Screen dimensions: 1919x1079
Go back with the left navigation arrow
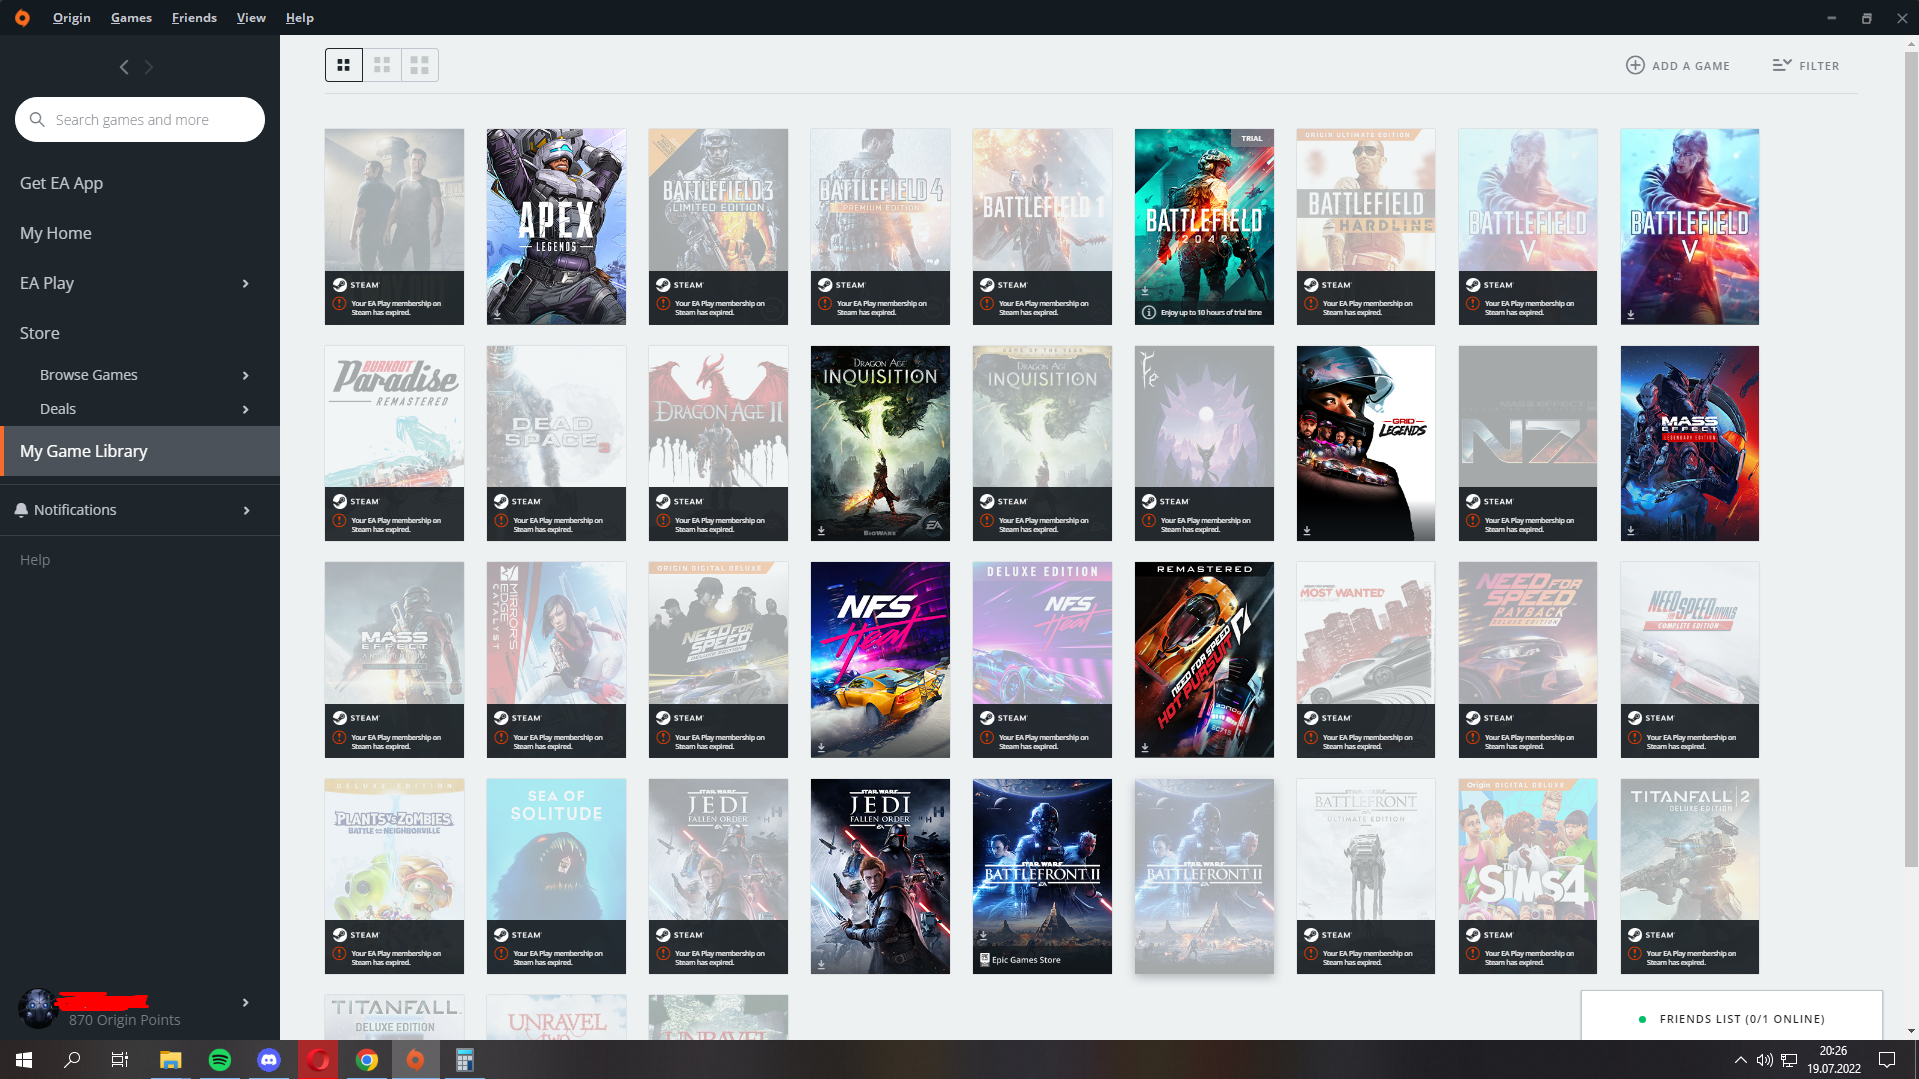click(124, 67)
